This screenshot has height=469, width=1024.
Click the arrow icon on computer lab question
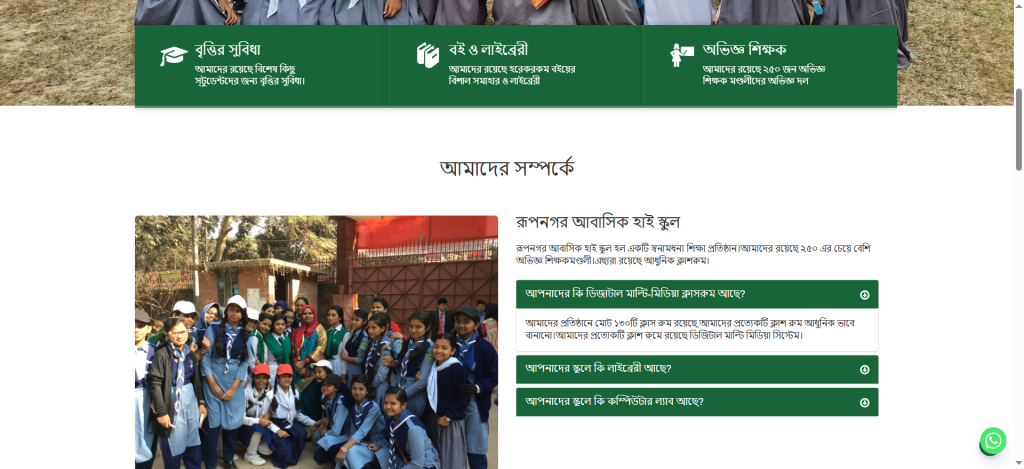[865, 402]
